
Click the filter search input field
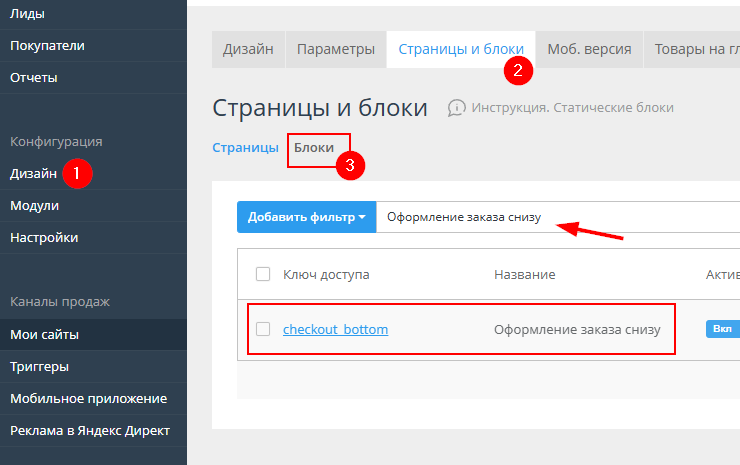(x=560, y=217)
